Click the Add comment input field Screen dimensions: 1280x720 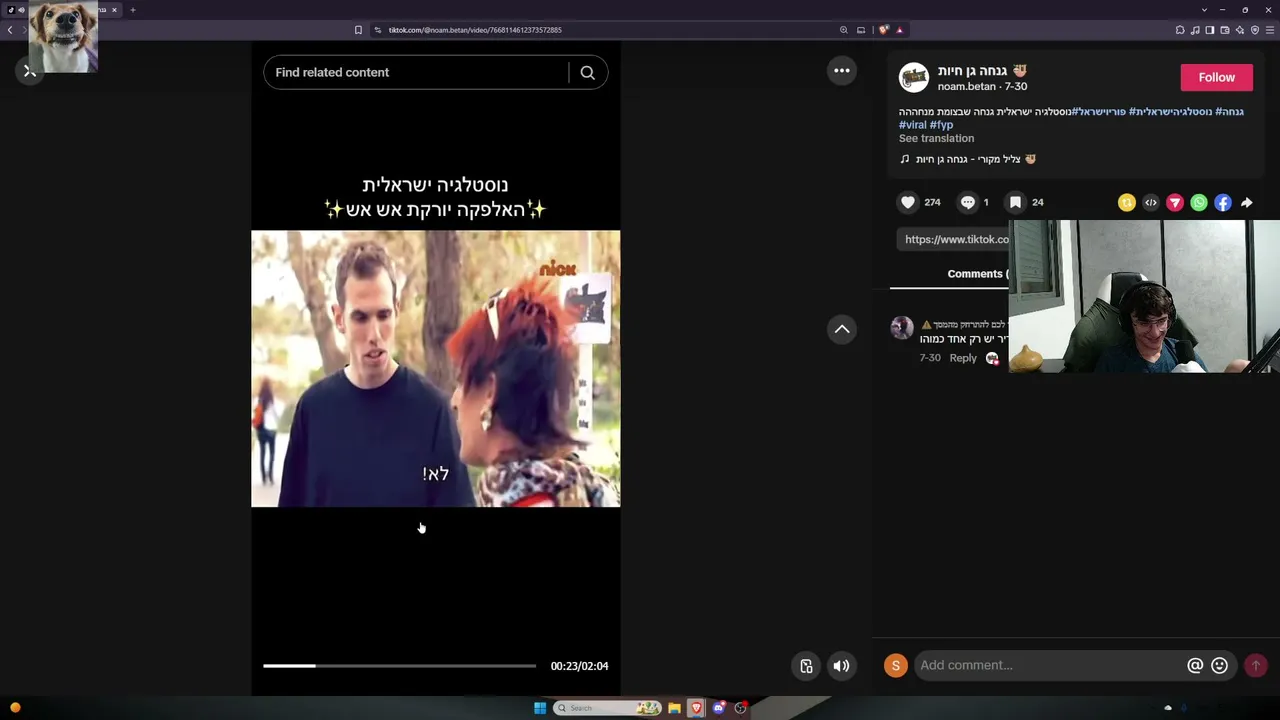[1050, 665]
